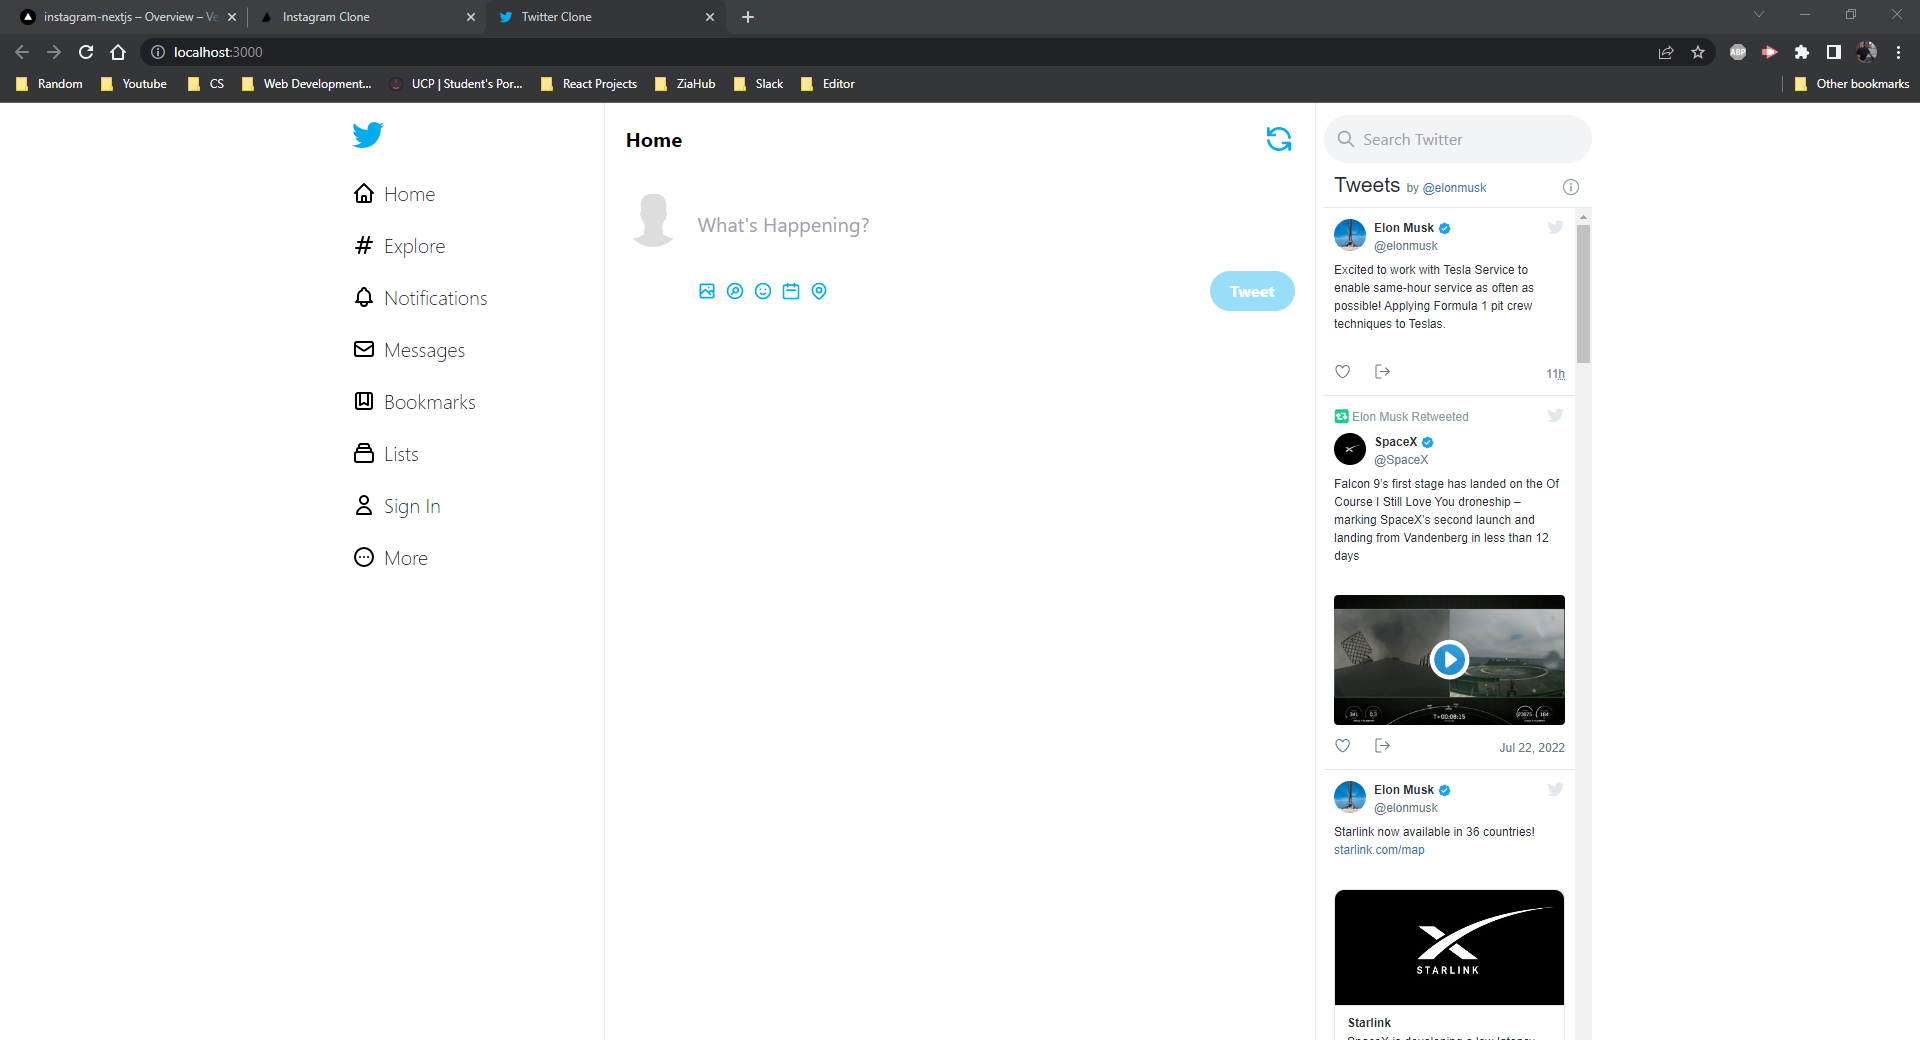This screenshot has height=1040, width=1920.
Task: Switch to instagram-nextjs Overview tab
Action: point(128,17)
